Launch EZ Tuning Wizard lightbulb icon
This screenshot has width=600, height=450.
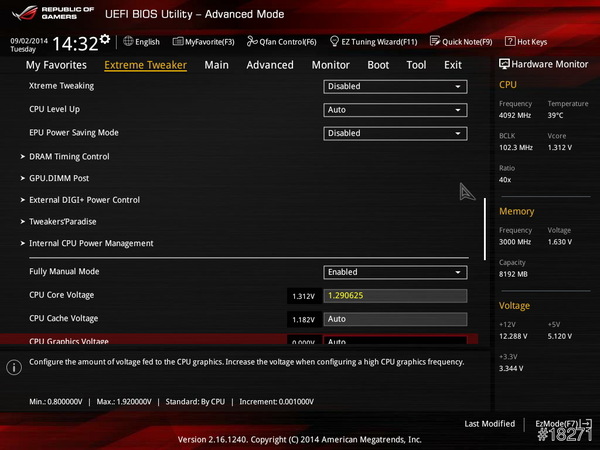coord(334,41)
